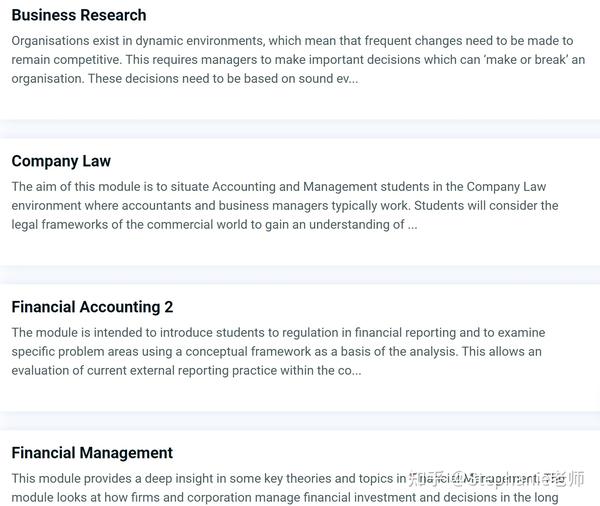Click the divider between Company Law and Financial Accounting 2

[x=300, y=274]
